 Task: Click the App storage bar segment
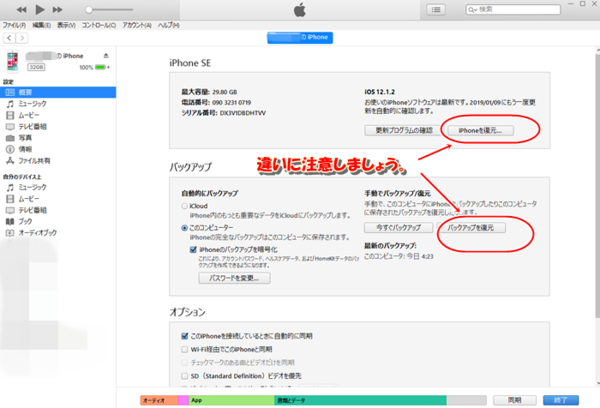pyautogui.click(x=232, y=400)
